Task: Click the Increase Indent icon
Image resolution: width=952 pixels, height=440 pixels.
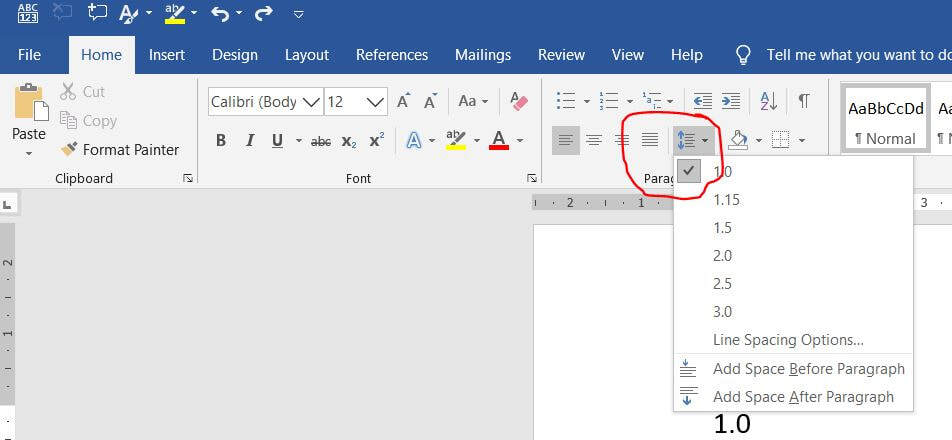Action: point(731,101)
